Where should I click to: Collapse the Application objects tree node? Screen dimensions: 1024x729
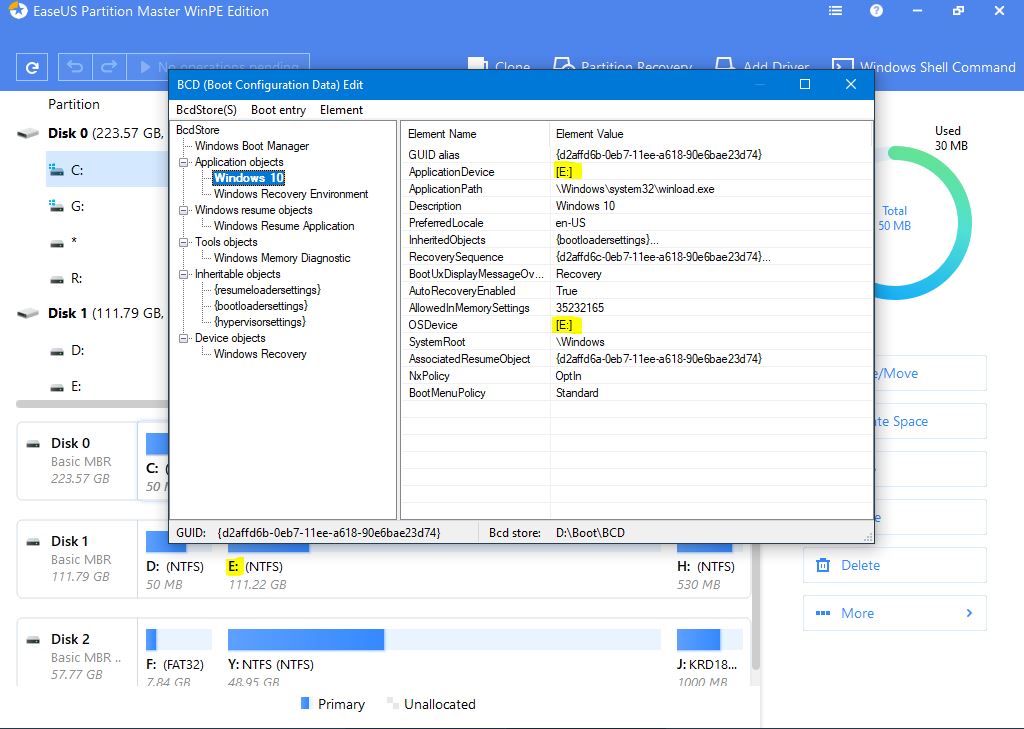[185, 162]
